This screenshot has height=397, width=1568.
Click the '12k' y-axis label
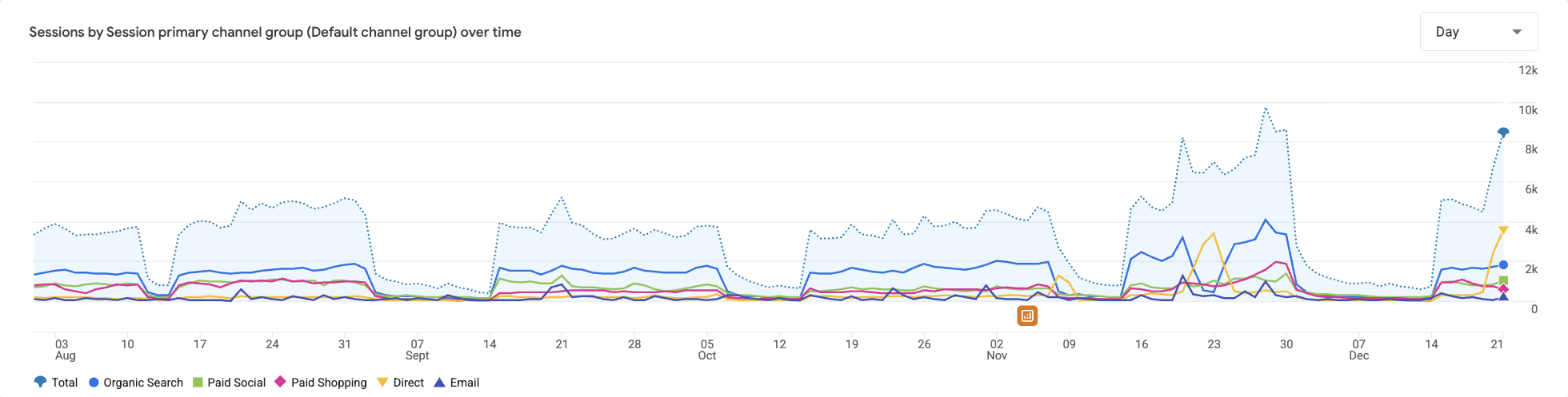1528,70
